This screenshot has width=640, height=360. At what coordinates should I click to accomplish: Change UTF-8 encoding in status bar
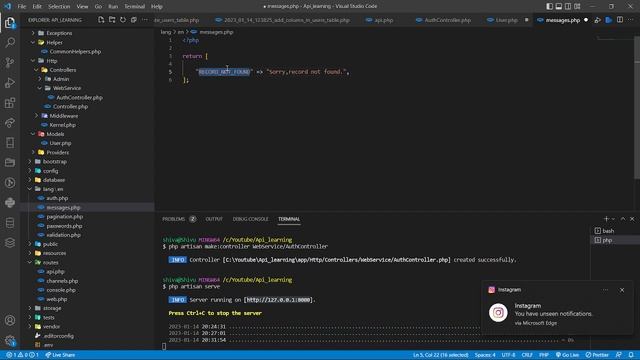click(x=508, y=355)
